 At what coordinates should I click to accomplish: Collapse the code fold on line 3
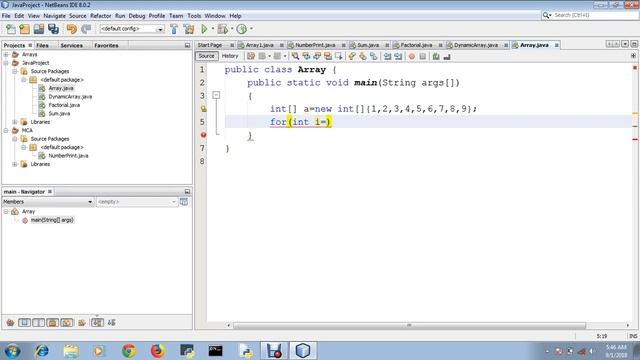[216, 95]
